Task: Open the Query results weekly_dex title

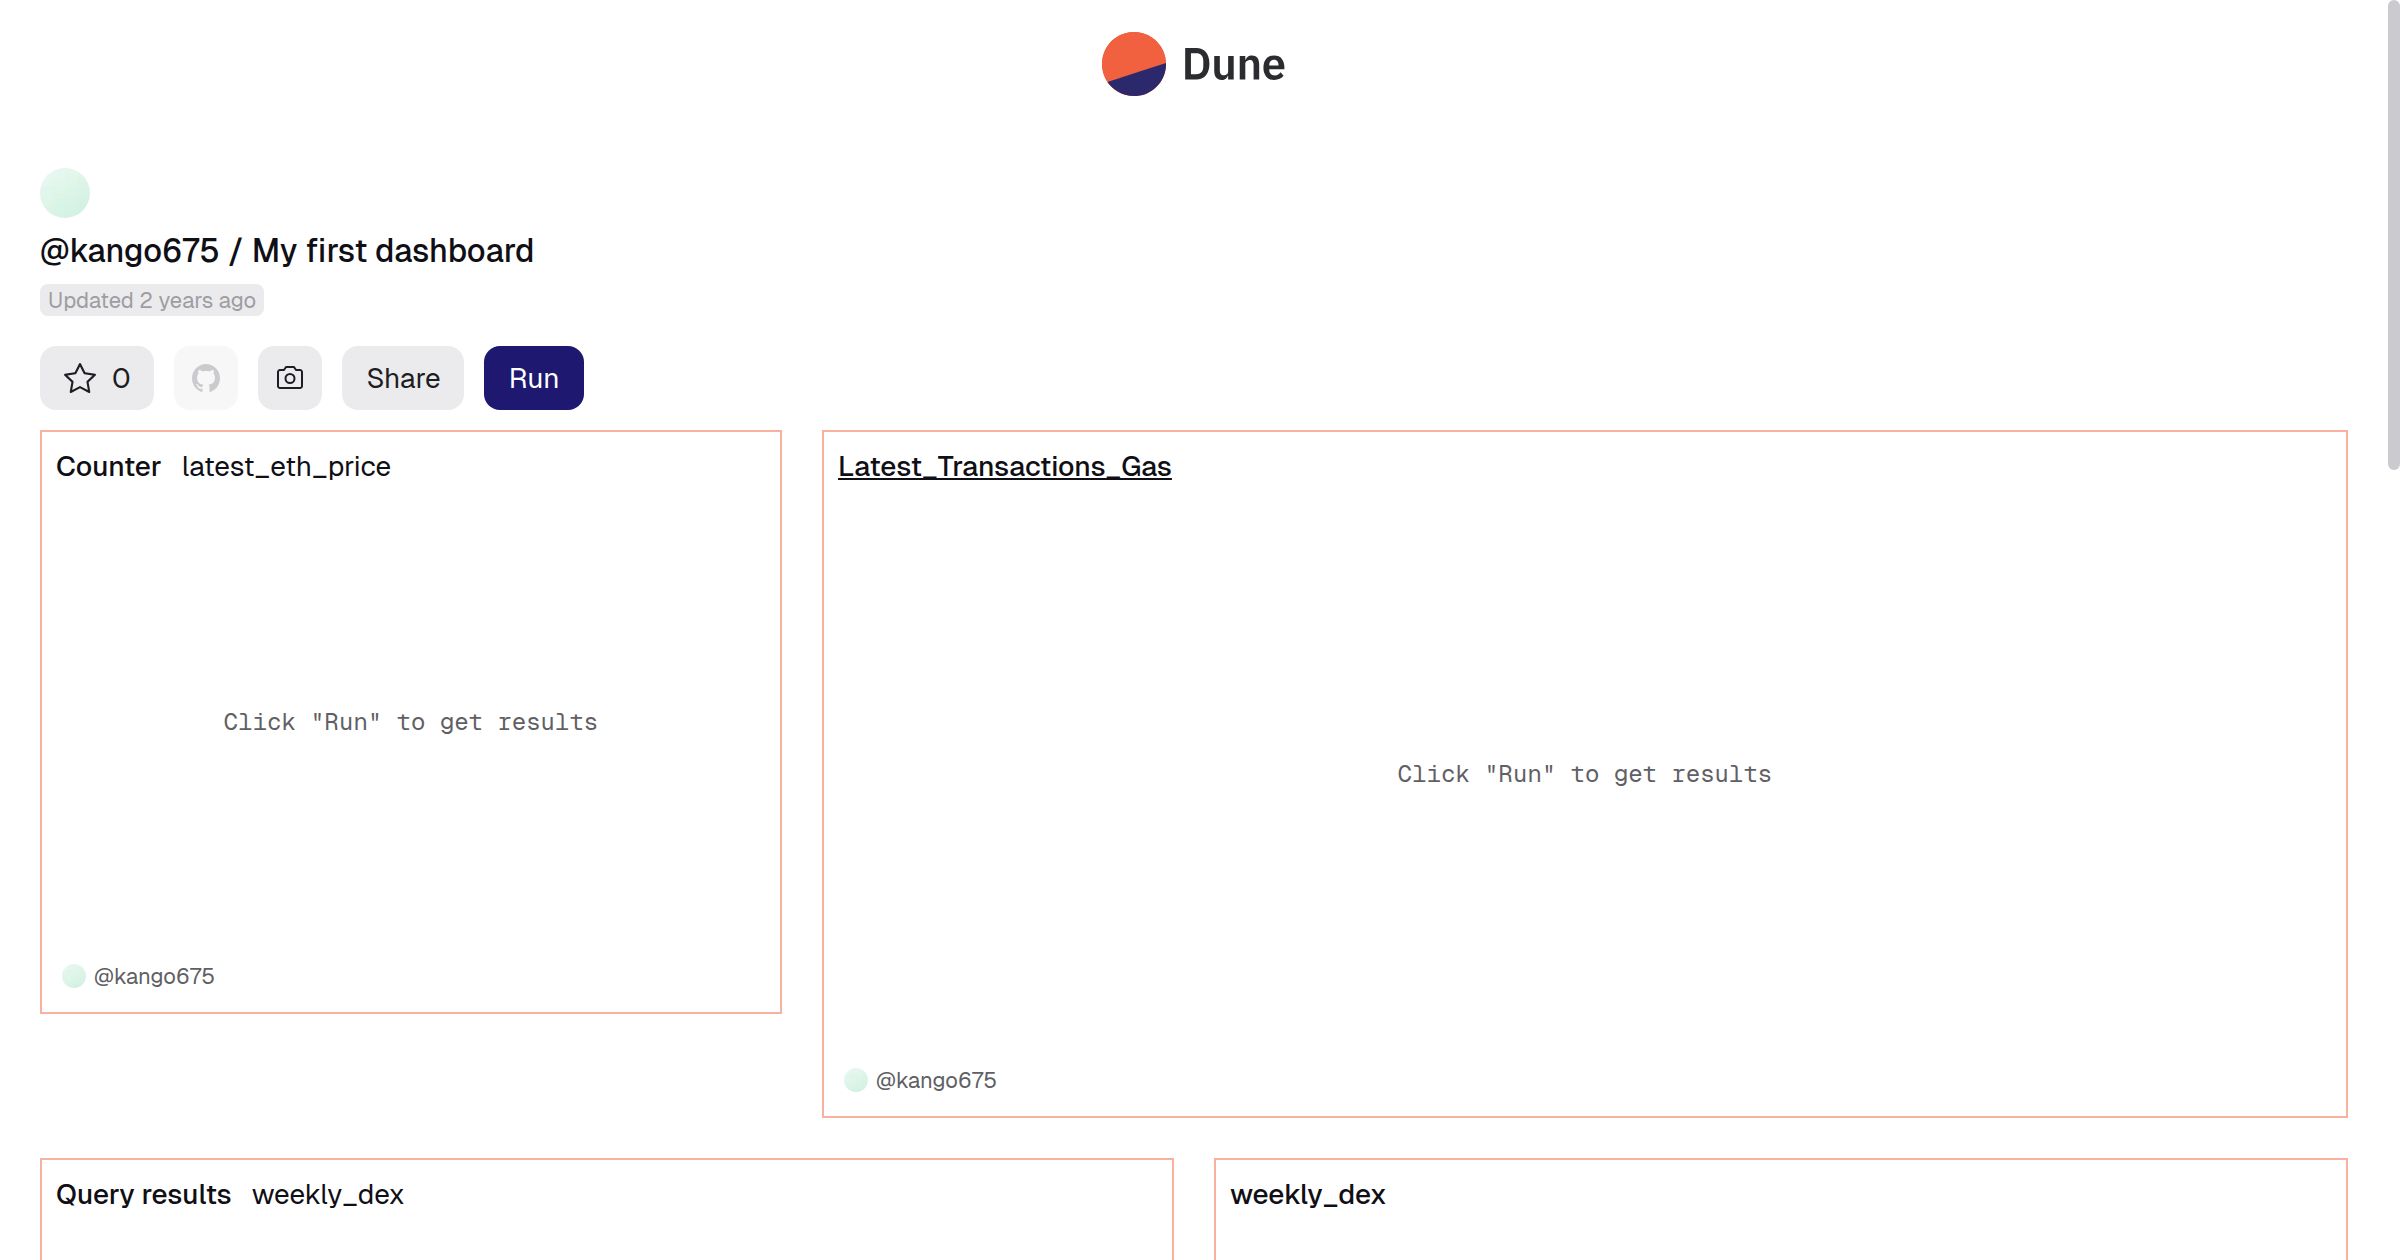Action: pos(229,1194)
